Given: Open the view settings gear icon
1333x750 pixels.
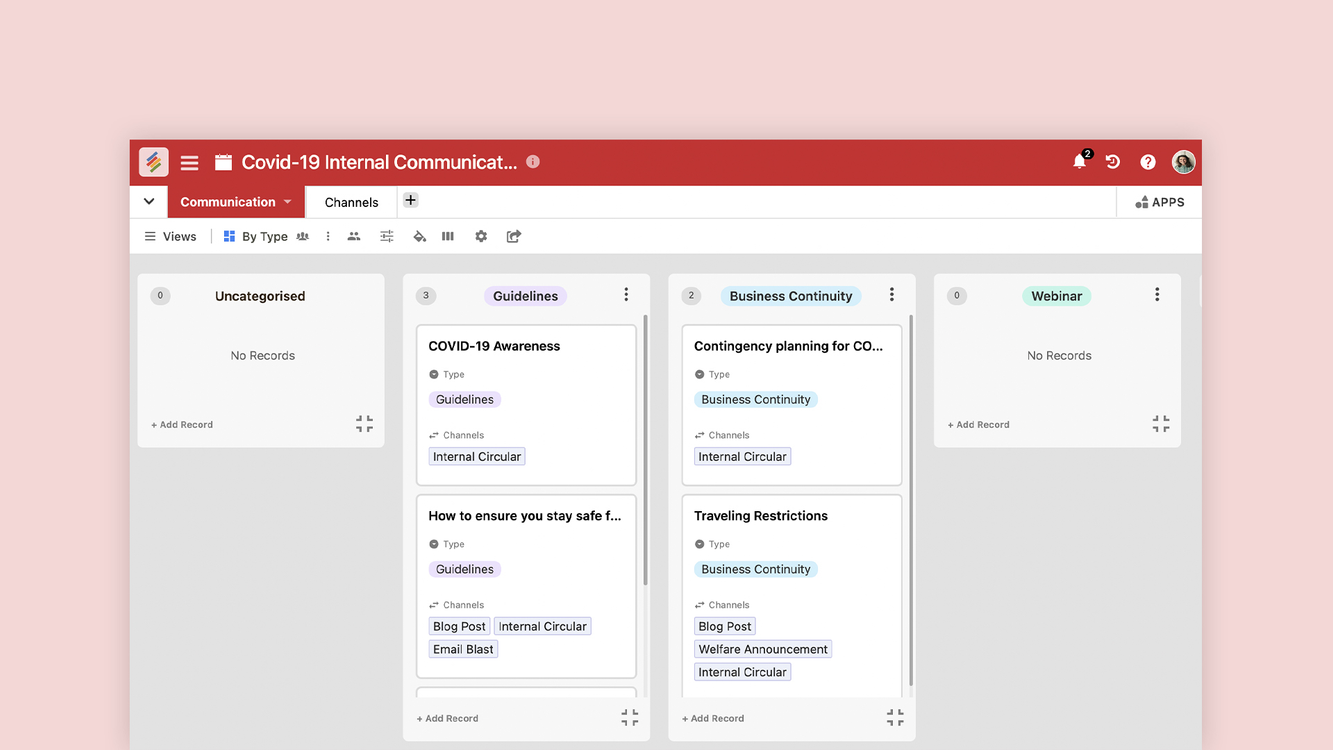Looking at the screenshot, I should click(x=481, y=237).
